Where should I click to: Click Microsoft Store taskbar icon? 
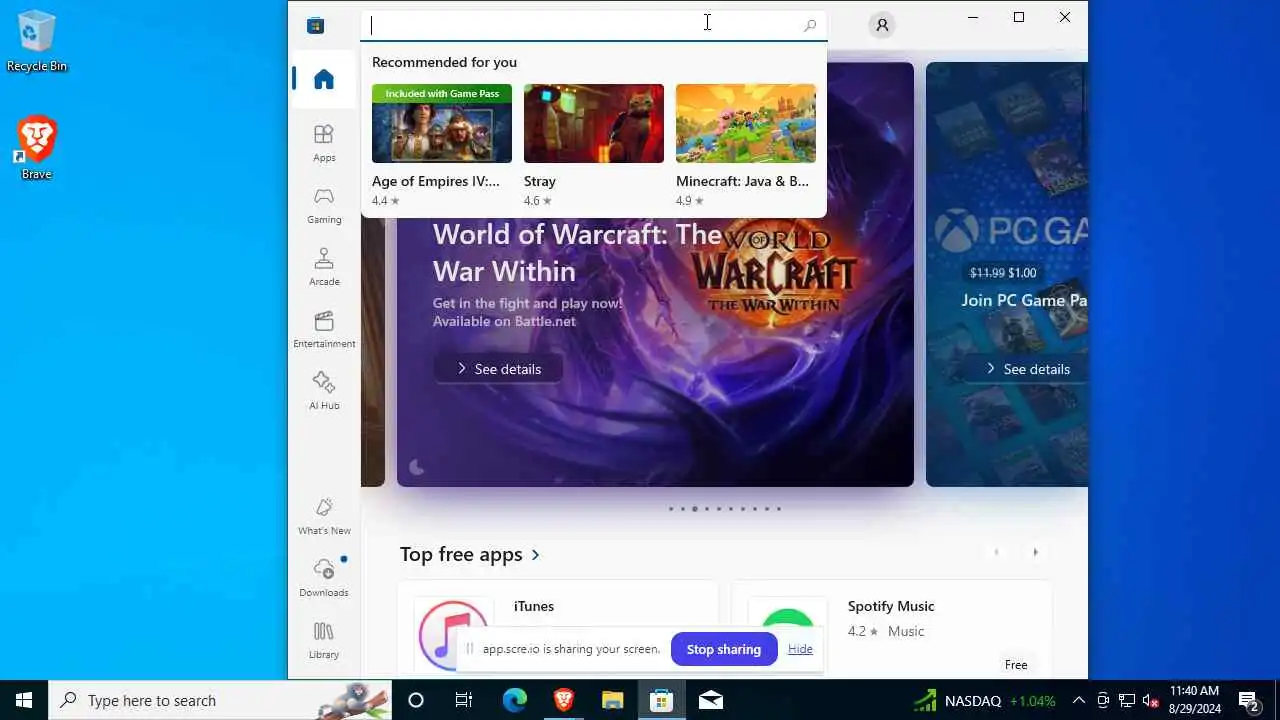coord(661,700)
